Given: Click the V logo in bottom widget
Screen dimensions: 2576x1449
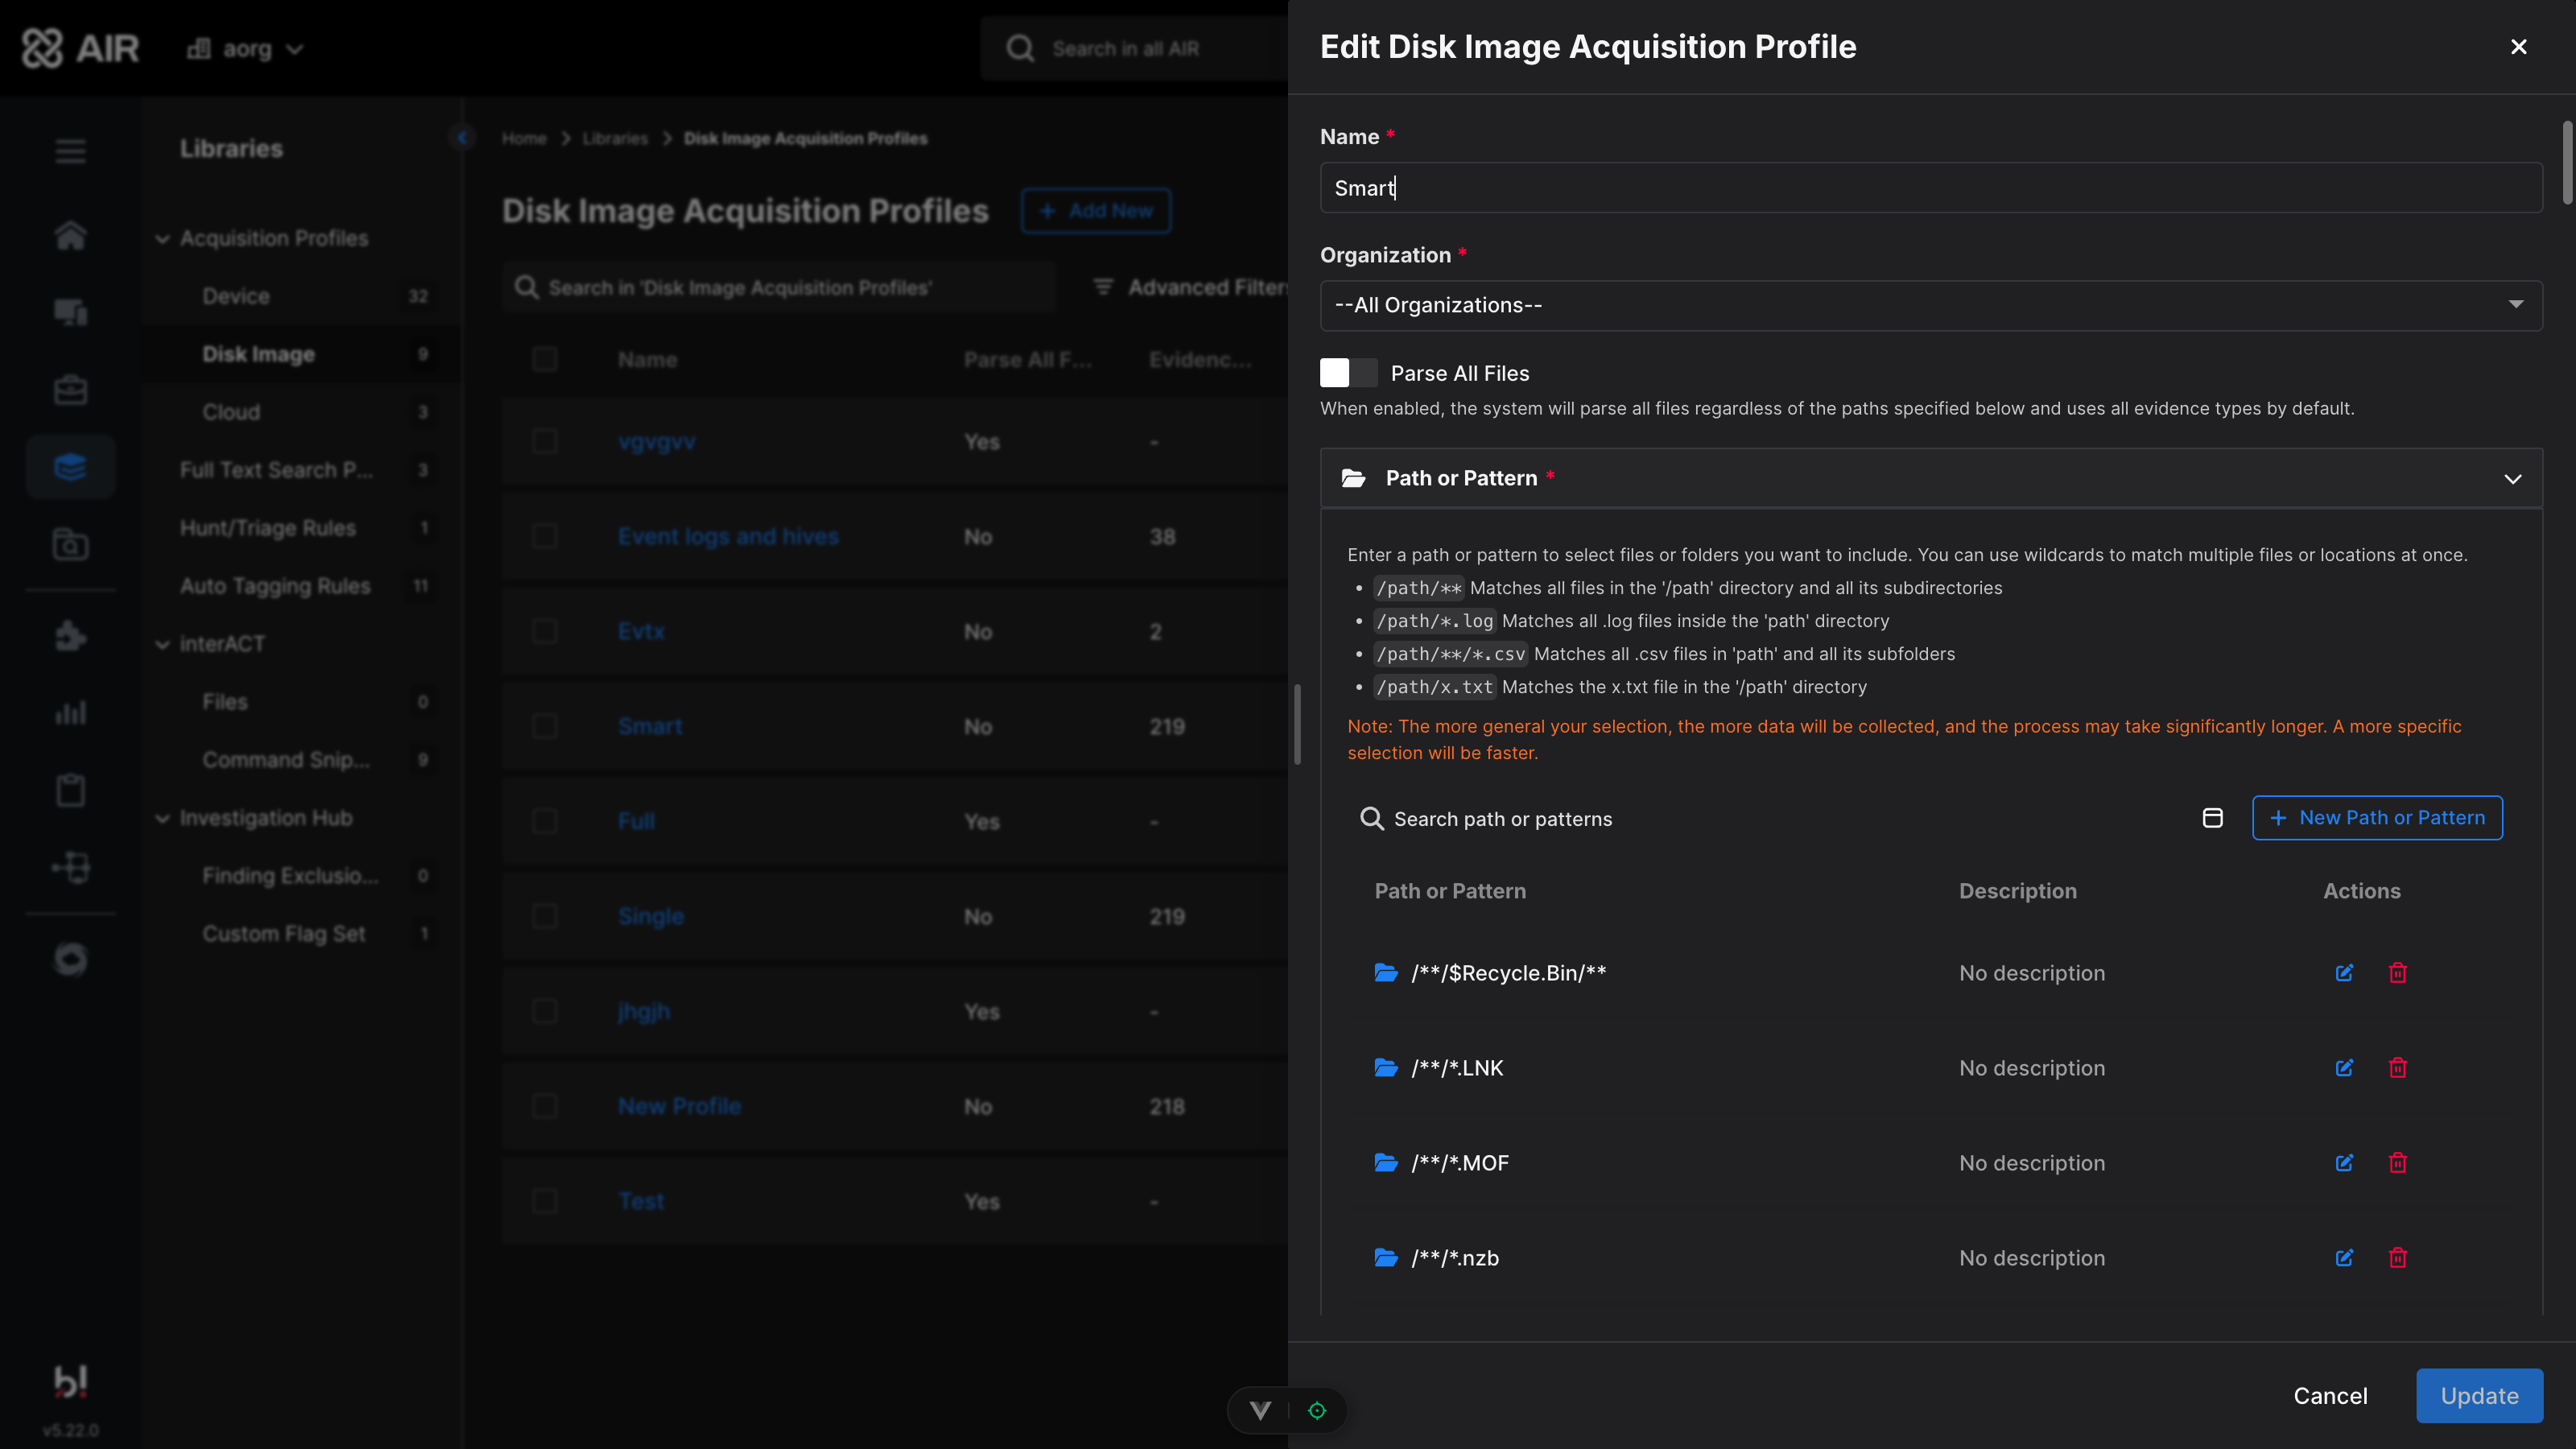Looking at the screenshot, I should tap(1260, 1410).
